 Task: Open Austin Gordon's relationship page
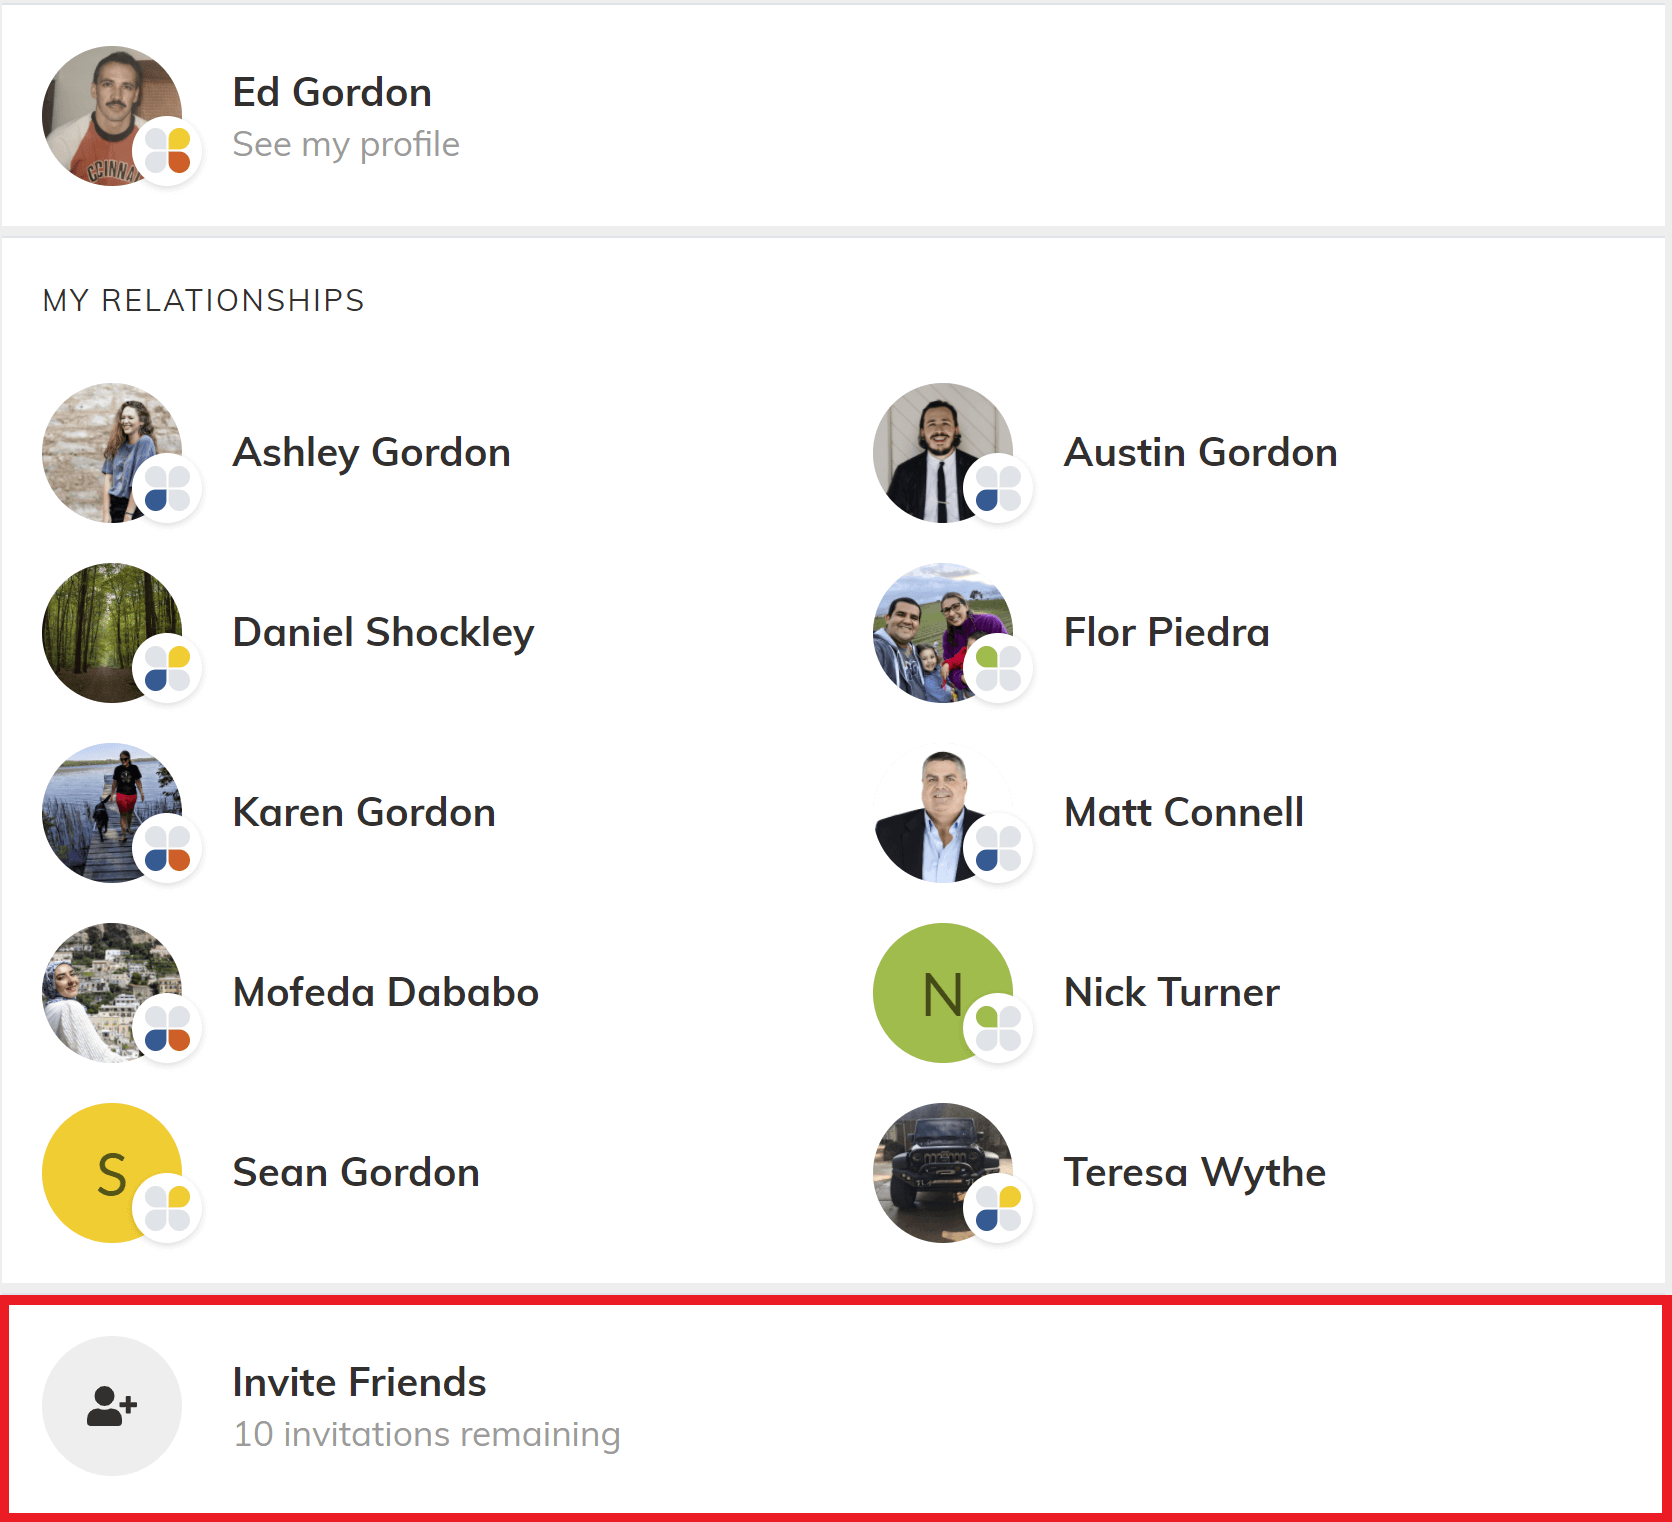pos(1200,453)
